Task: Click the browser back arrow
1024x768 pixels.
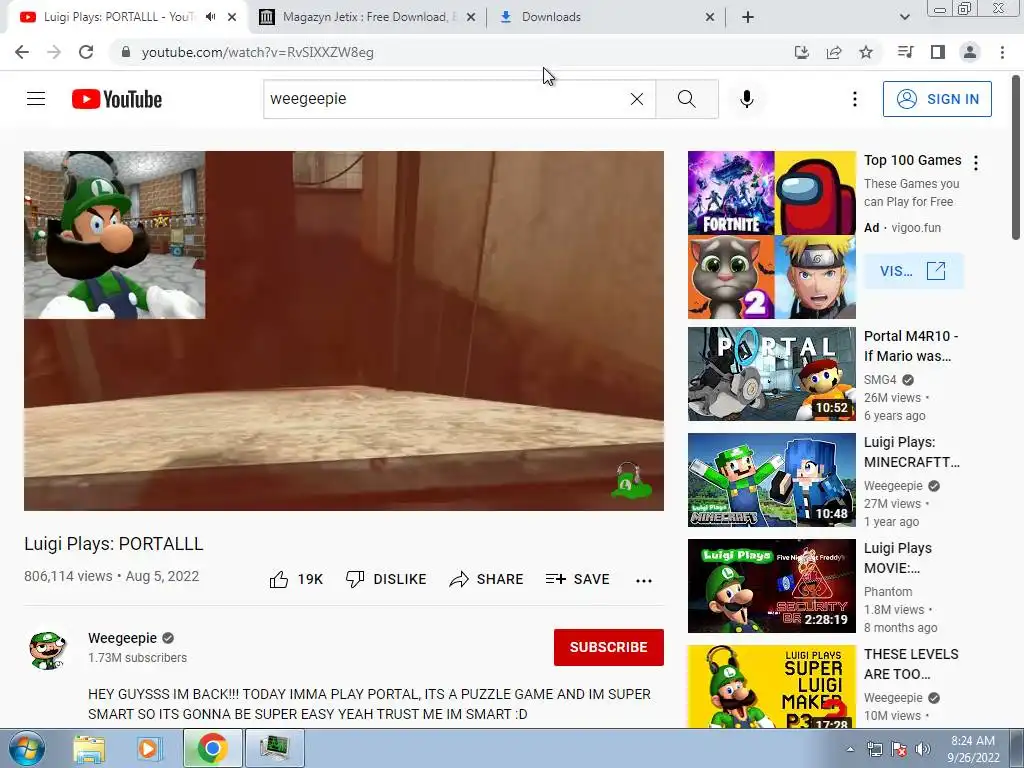Action: (22, 52)
